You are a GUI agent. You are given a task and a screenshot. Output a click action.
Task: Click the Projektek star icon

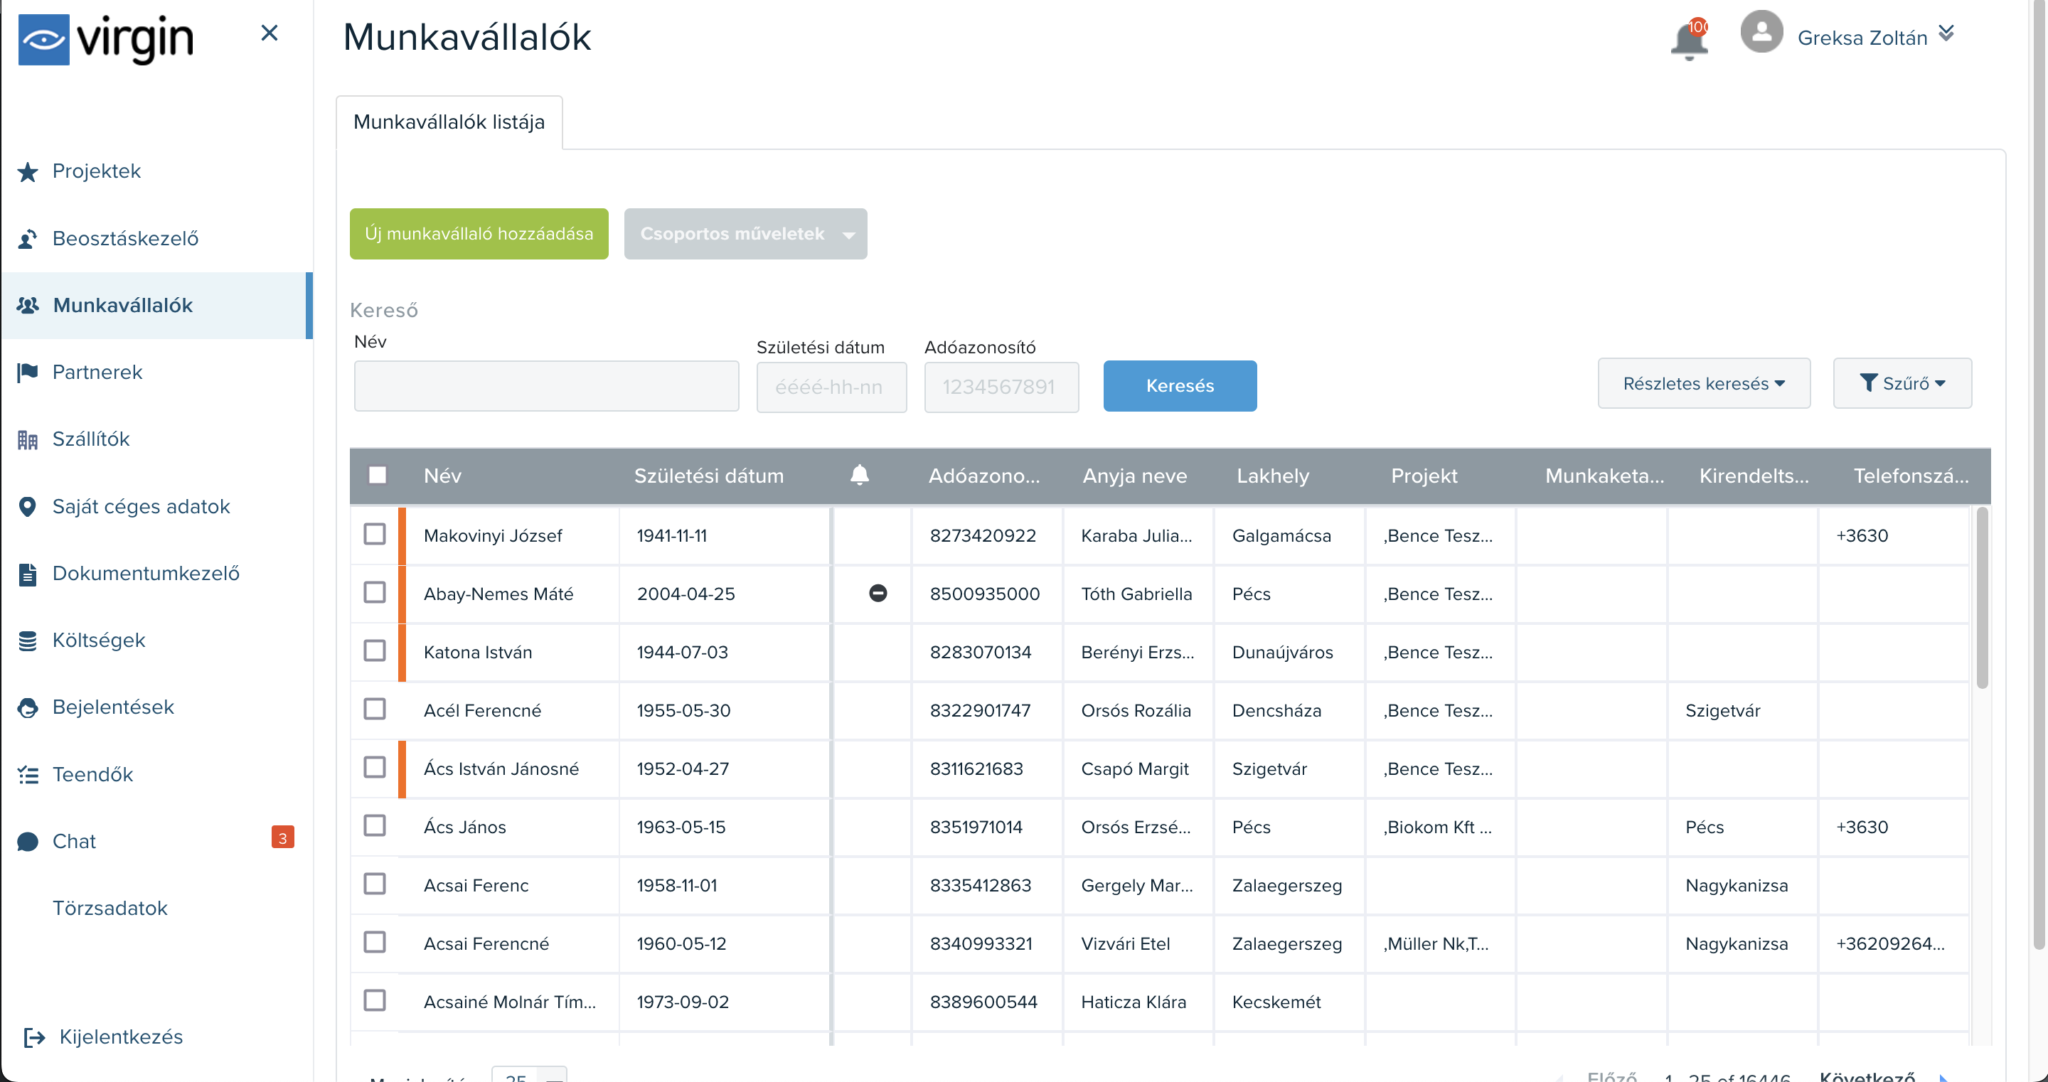(x=28, y=172)
